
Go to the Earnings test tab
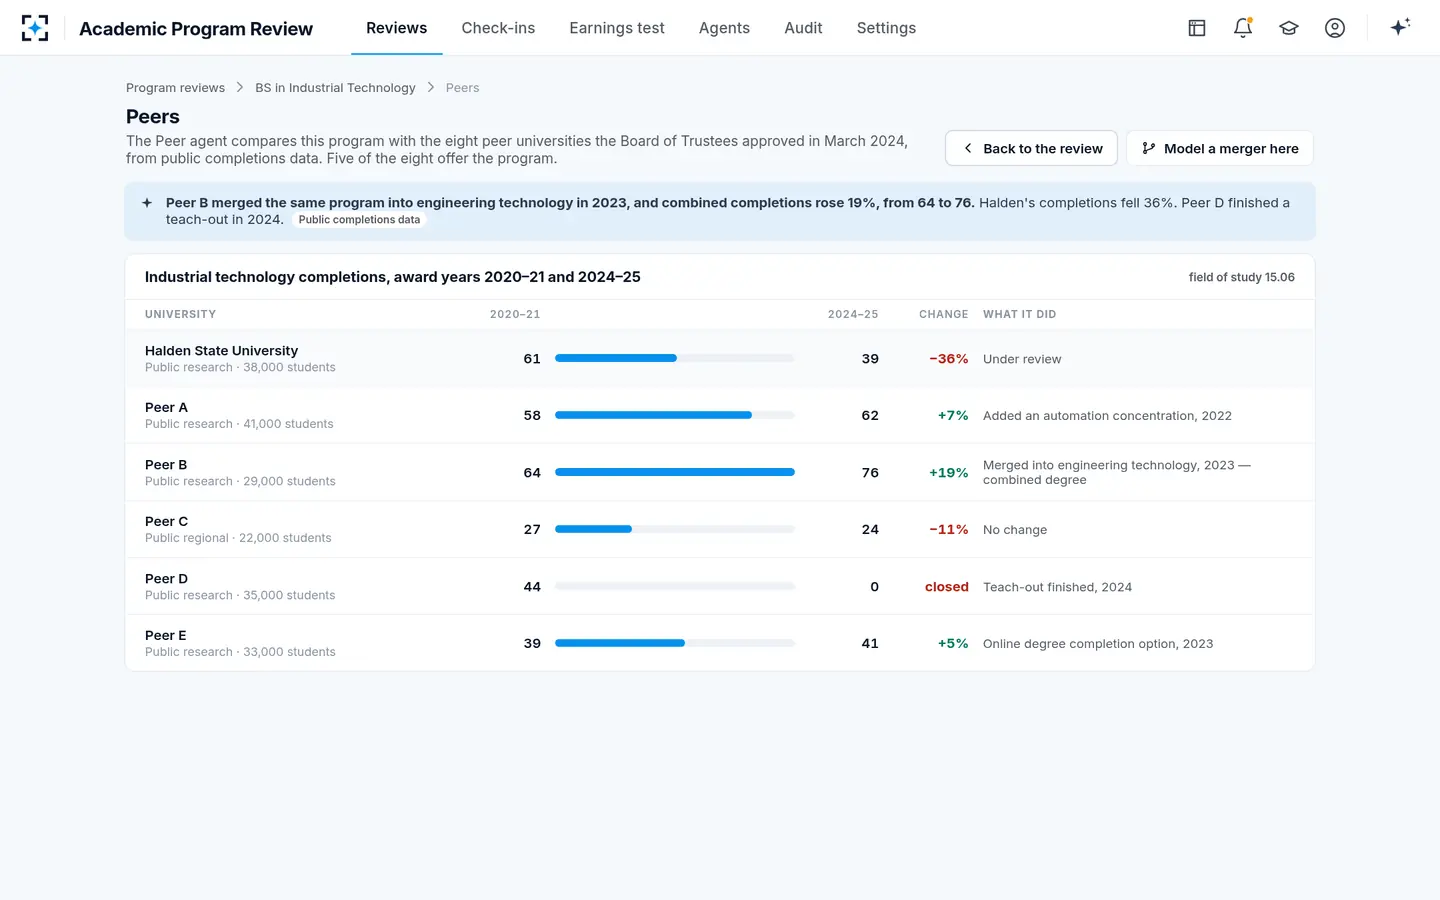point(617,28)
